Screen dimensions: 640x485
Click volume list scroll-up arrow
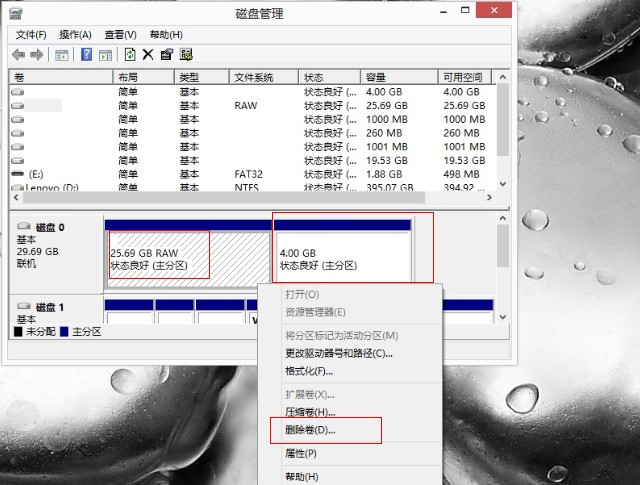pyautogui.click(x=503, y=77)
